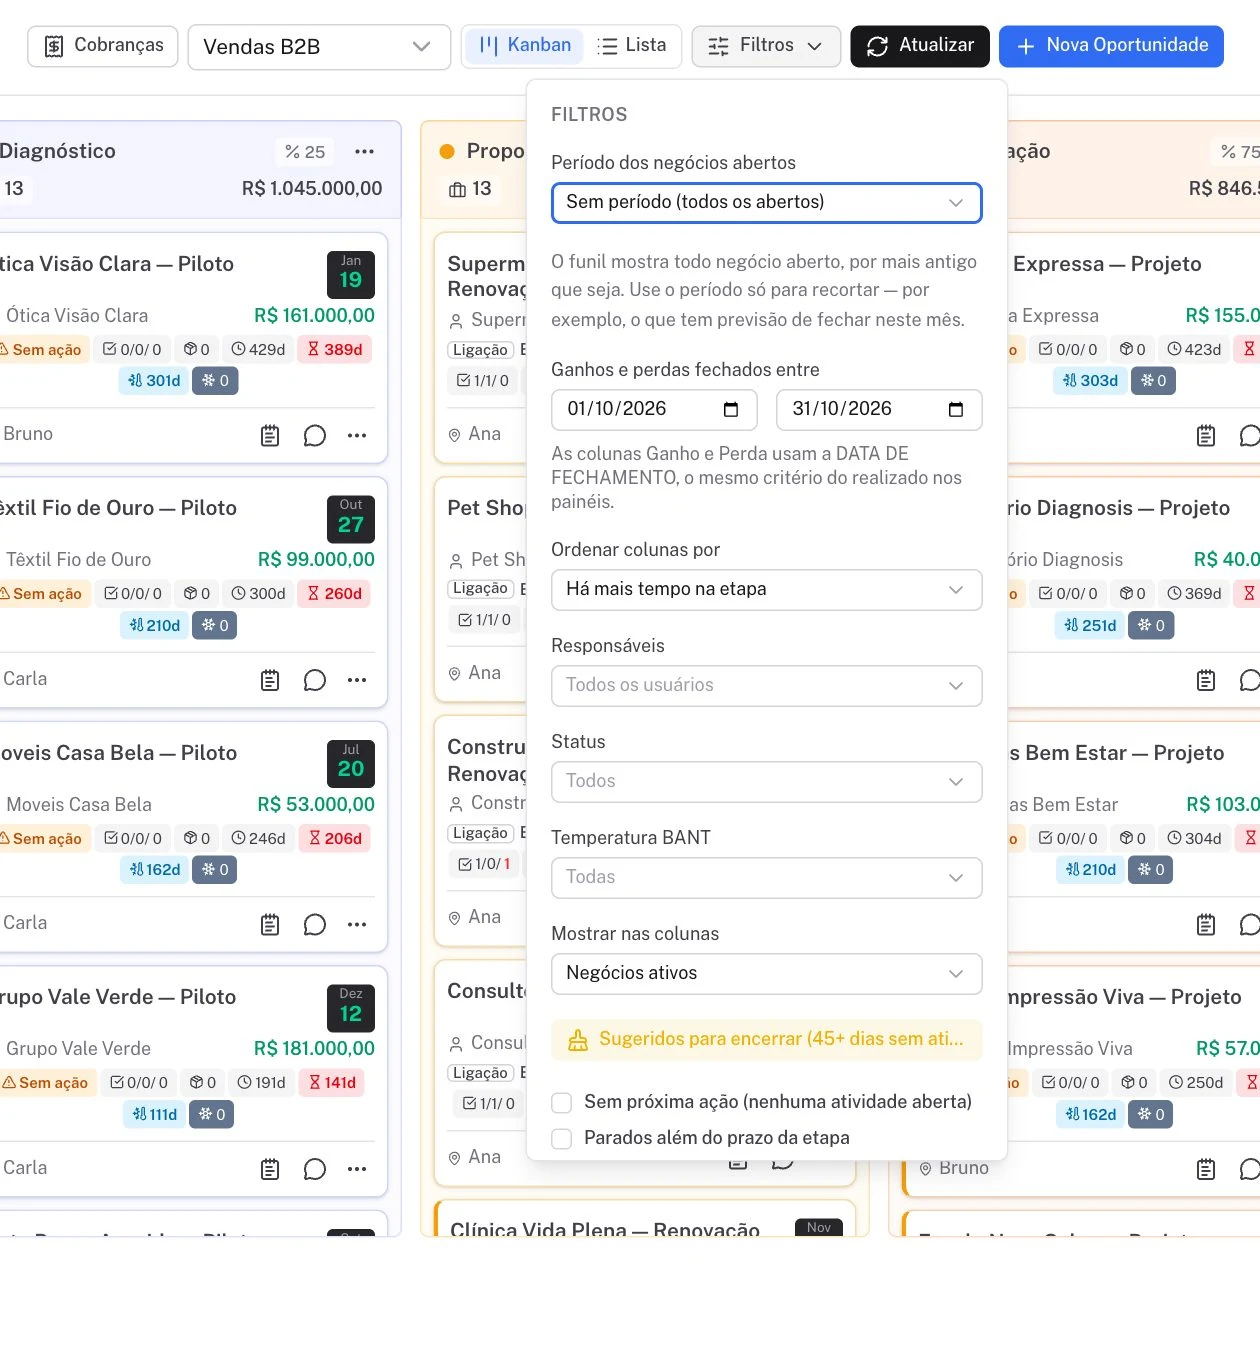Check Parados além do prazo filter

(x=562, y=1138)
